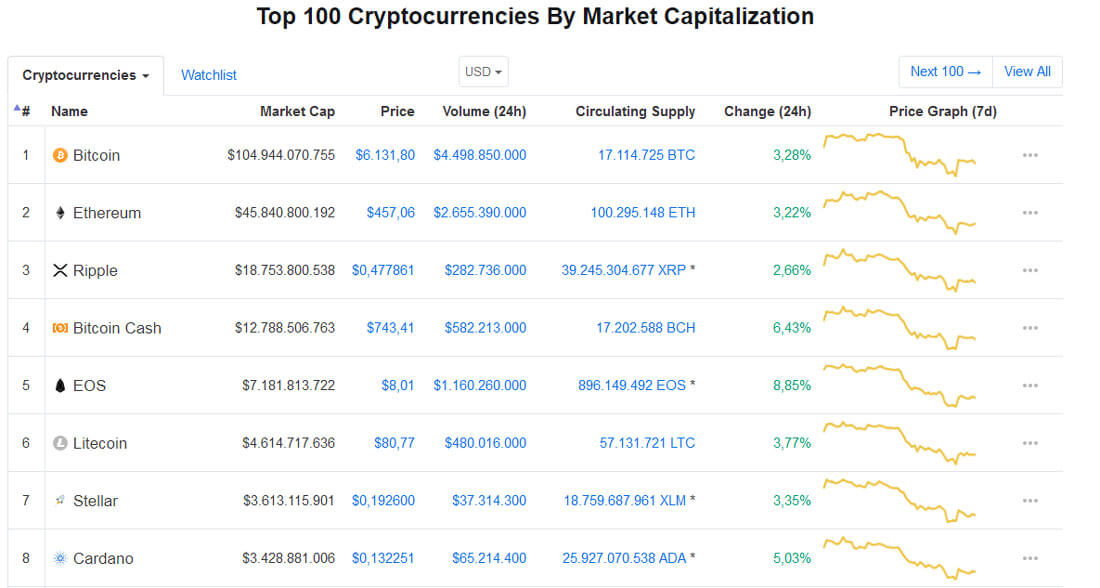Click the Stellar coin icon

tap(61, 500)
